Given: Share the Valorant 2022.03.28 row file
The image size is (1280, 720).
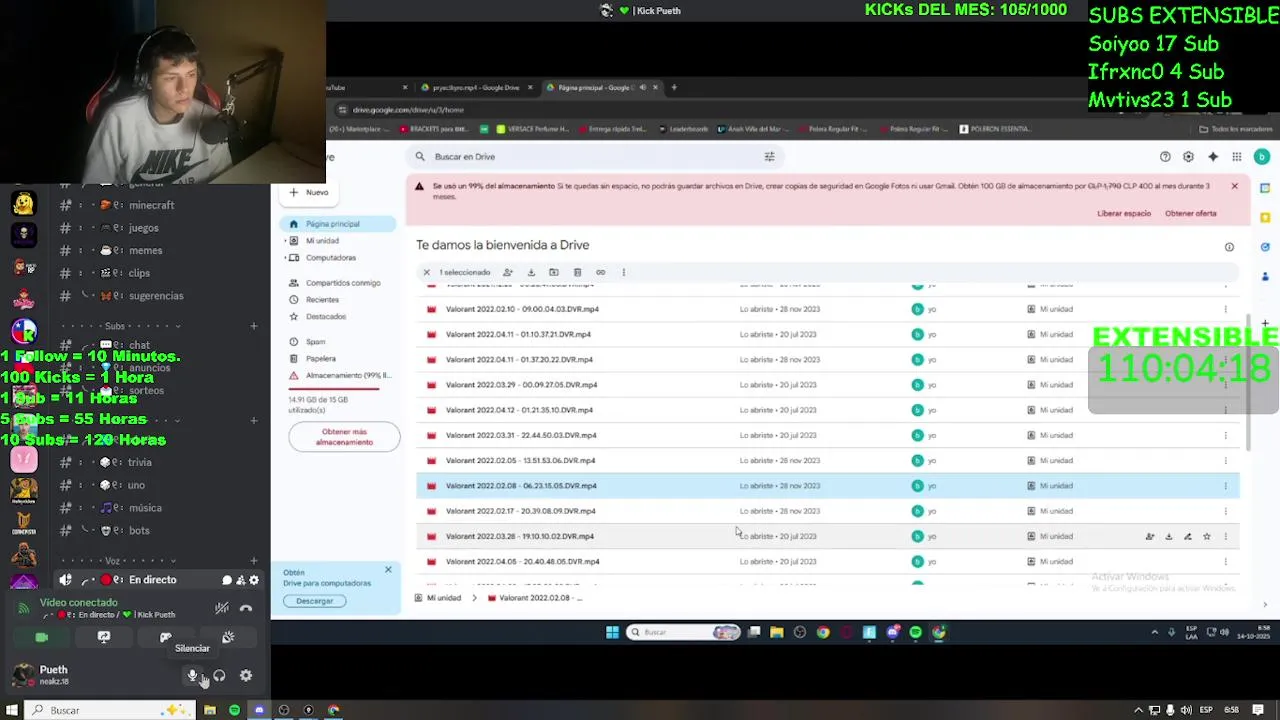Looking at the screenshot, I should coord(1150,537).
